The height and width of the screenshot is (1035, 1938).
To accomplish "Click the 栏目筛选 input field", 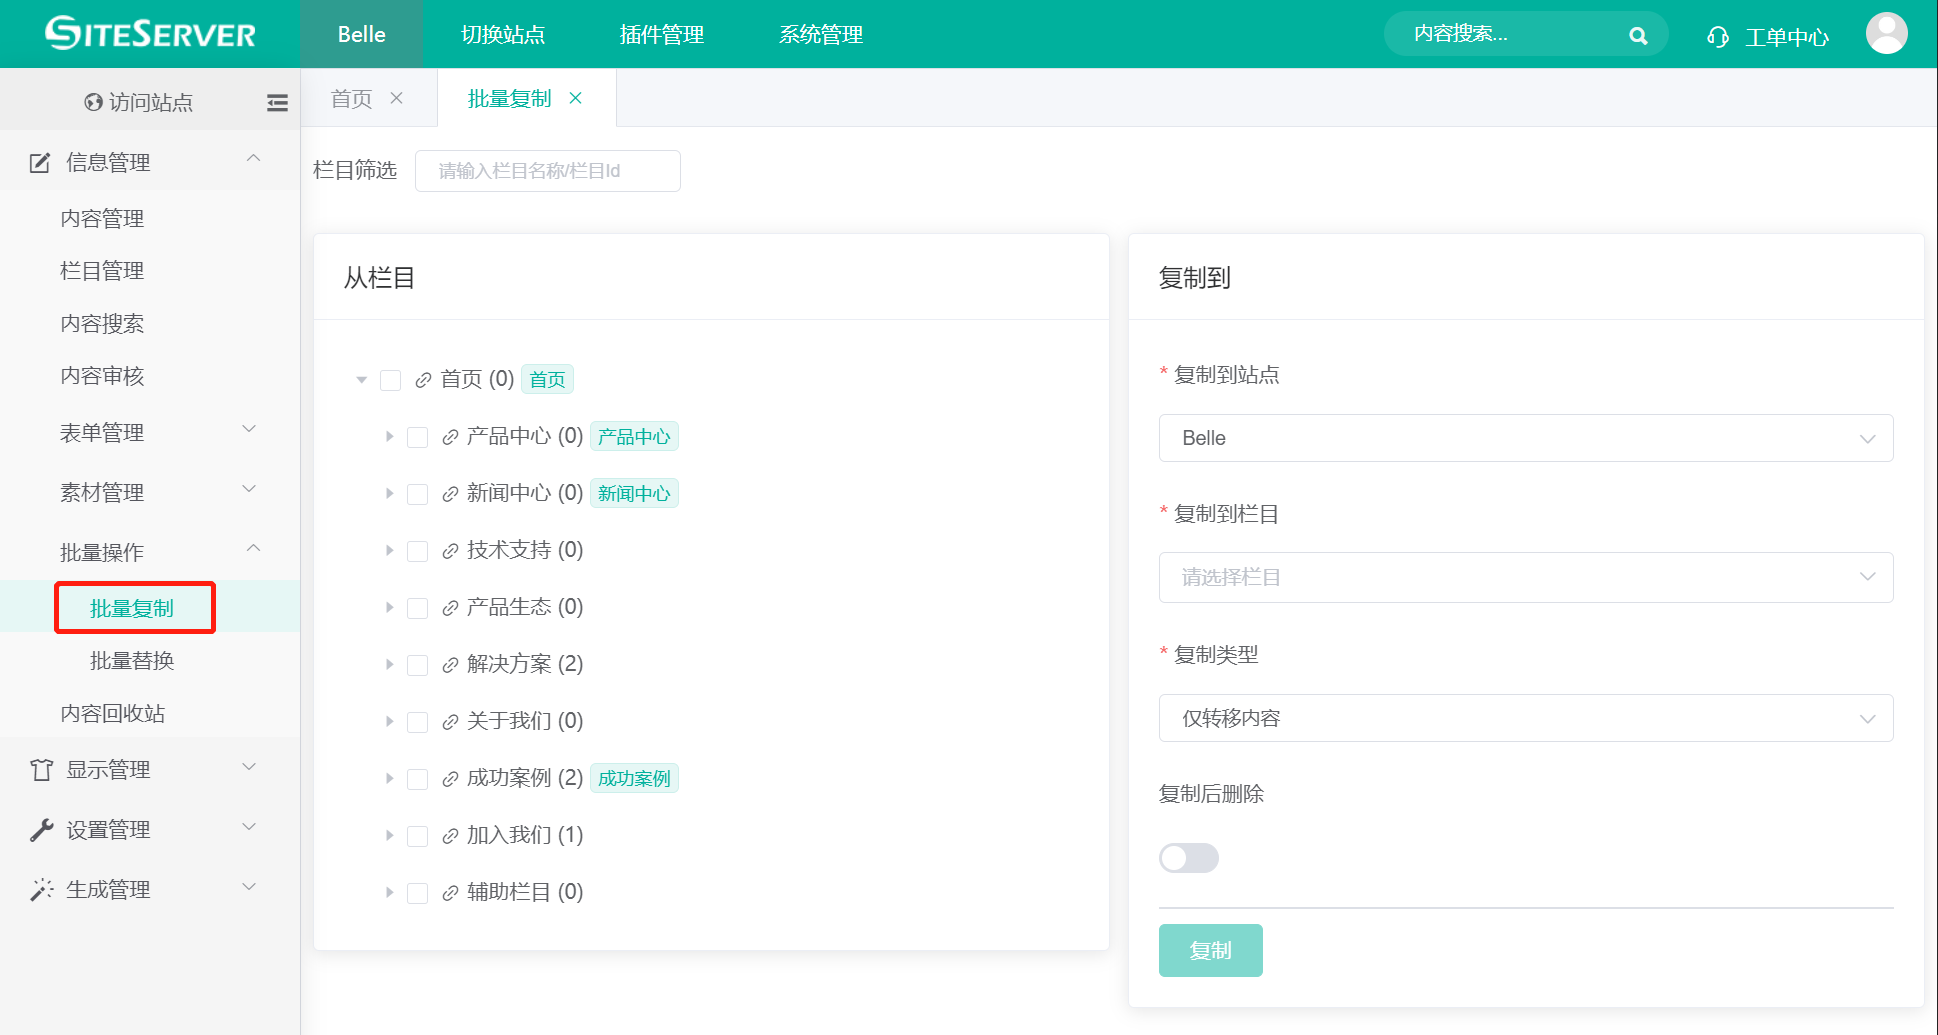I will click(547, 171).
